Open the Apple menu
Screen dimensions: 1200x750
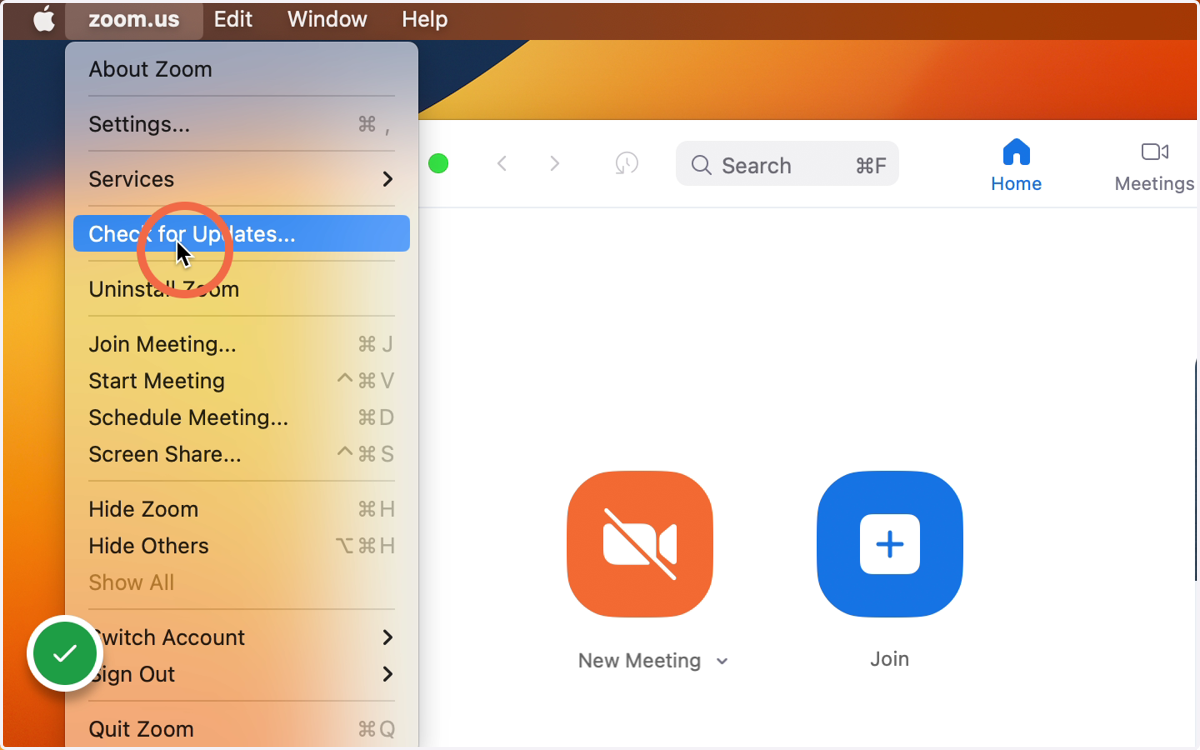pyautogui.click(x=44, y=19)
